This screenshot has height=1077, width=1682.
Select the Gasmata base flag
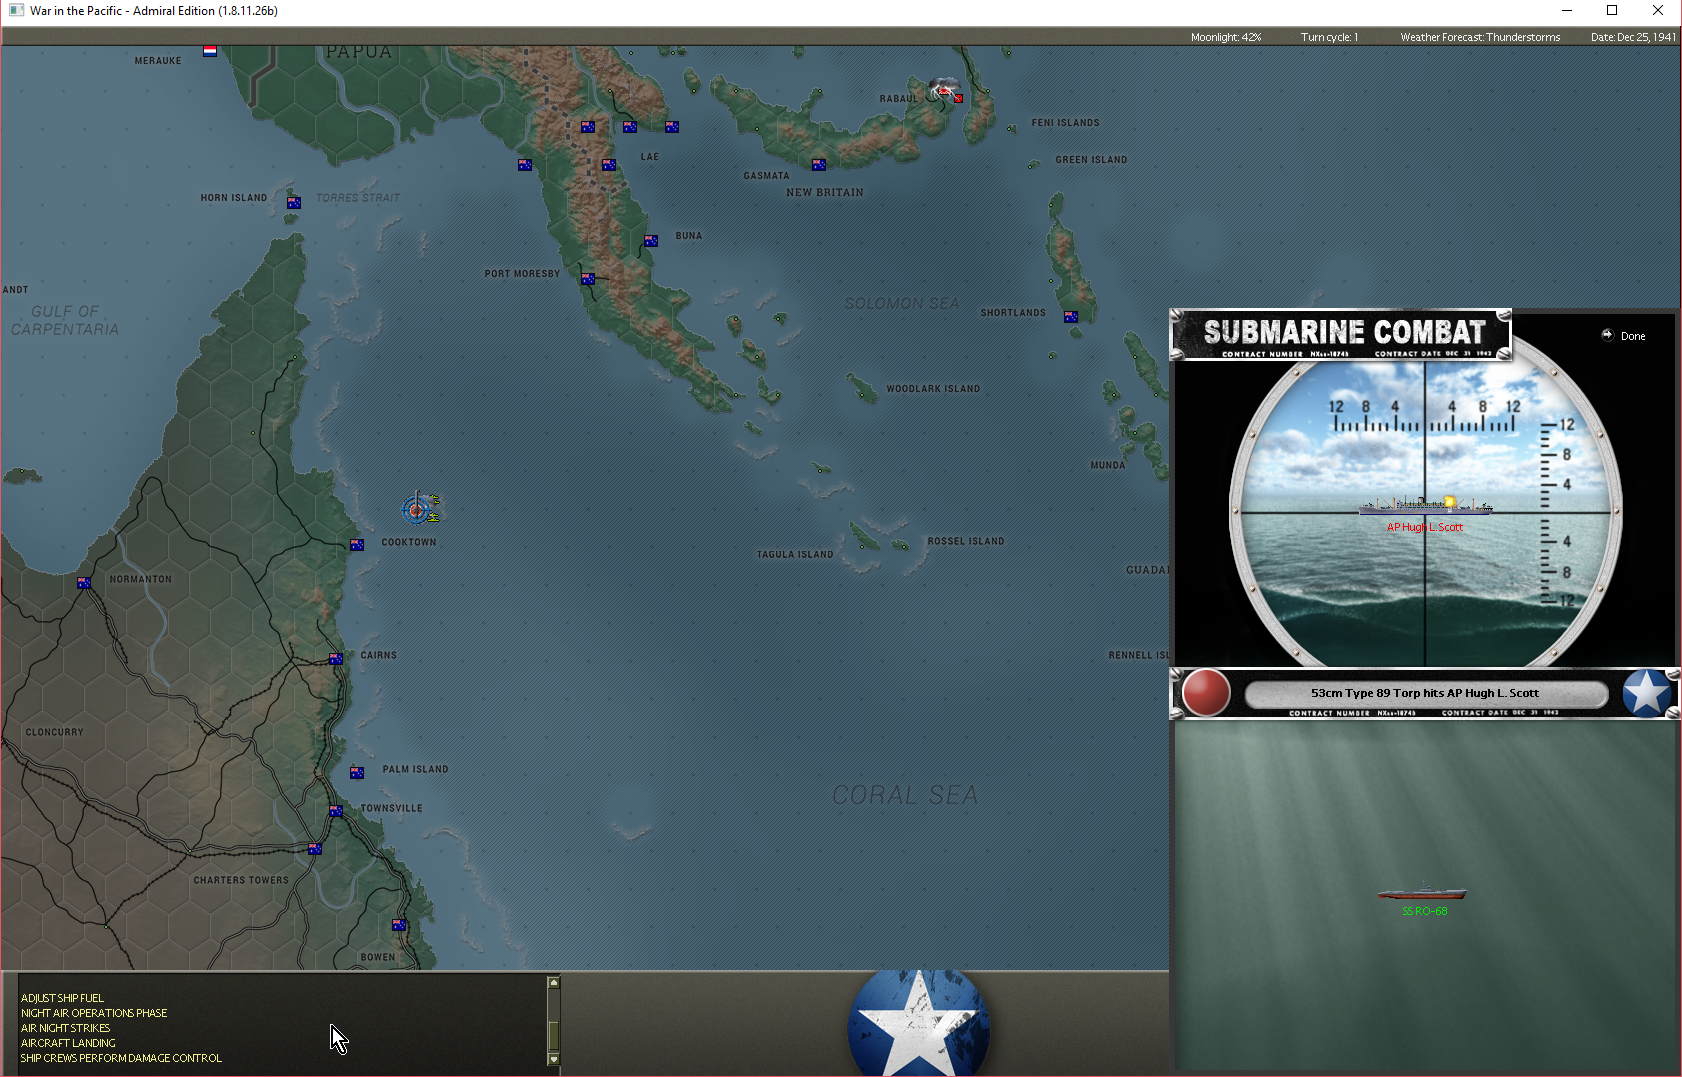point(819,165)
